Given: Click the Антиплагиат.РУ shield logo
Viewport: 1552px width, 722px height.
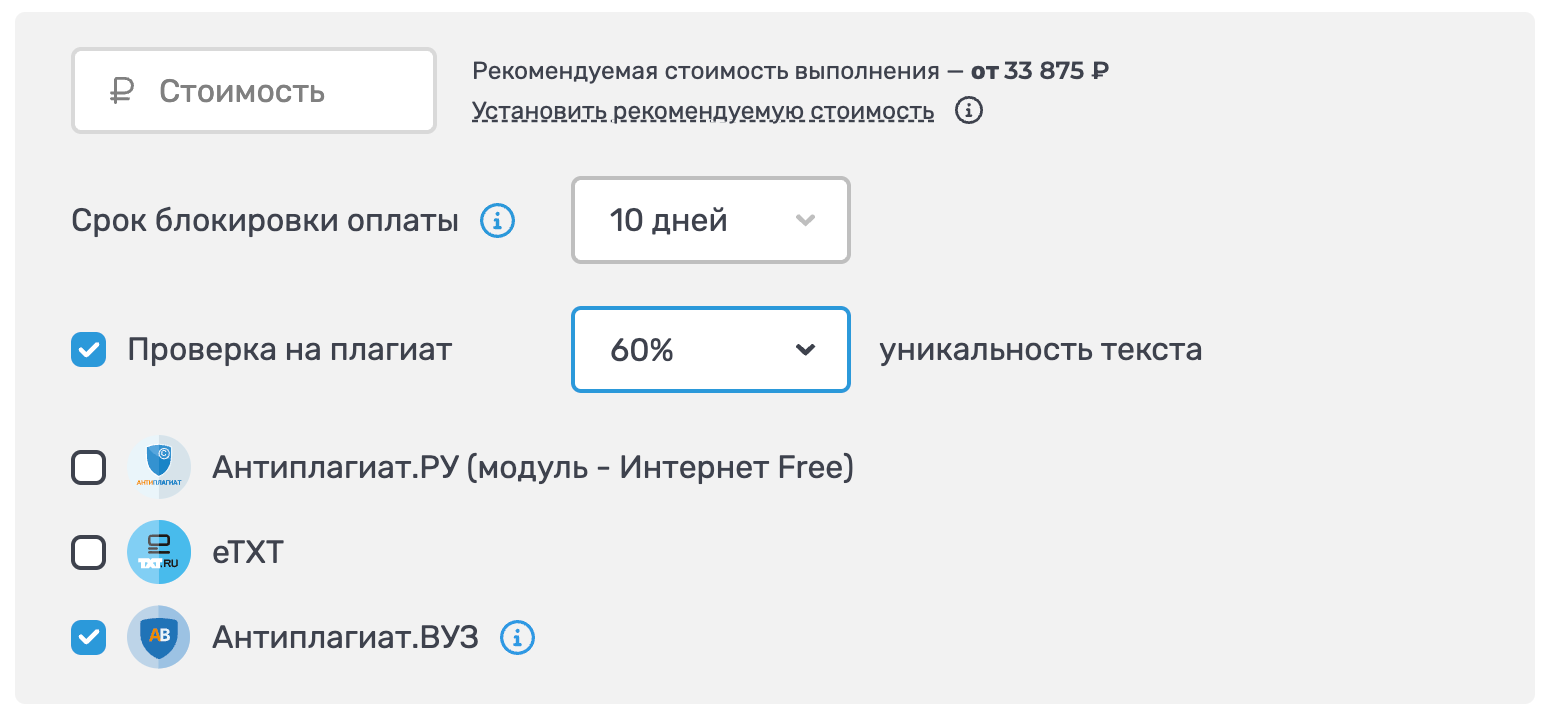Looking at the screenshot, I should pyautogui.click(x=159, y=467).
